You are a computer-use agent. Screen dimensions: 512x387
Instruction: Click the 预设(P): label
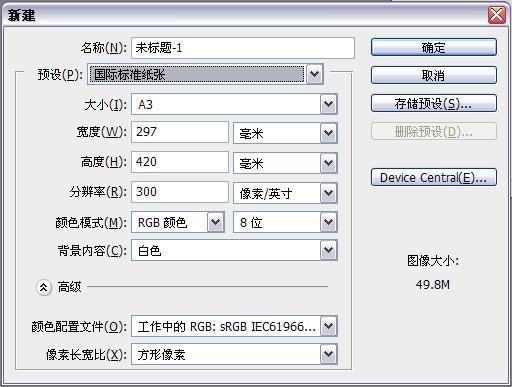pos(60,74)
